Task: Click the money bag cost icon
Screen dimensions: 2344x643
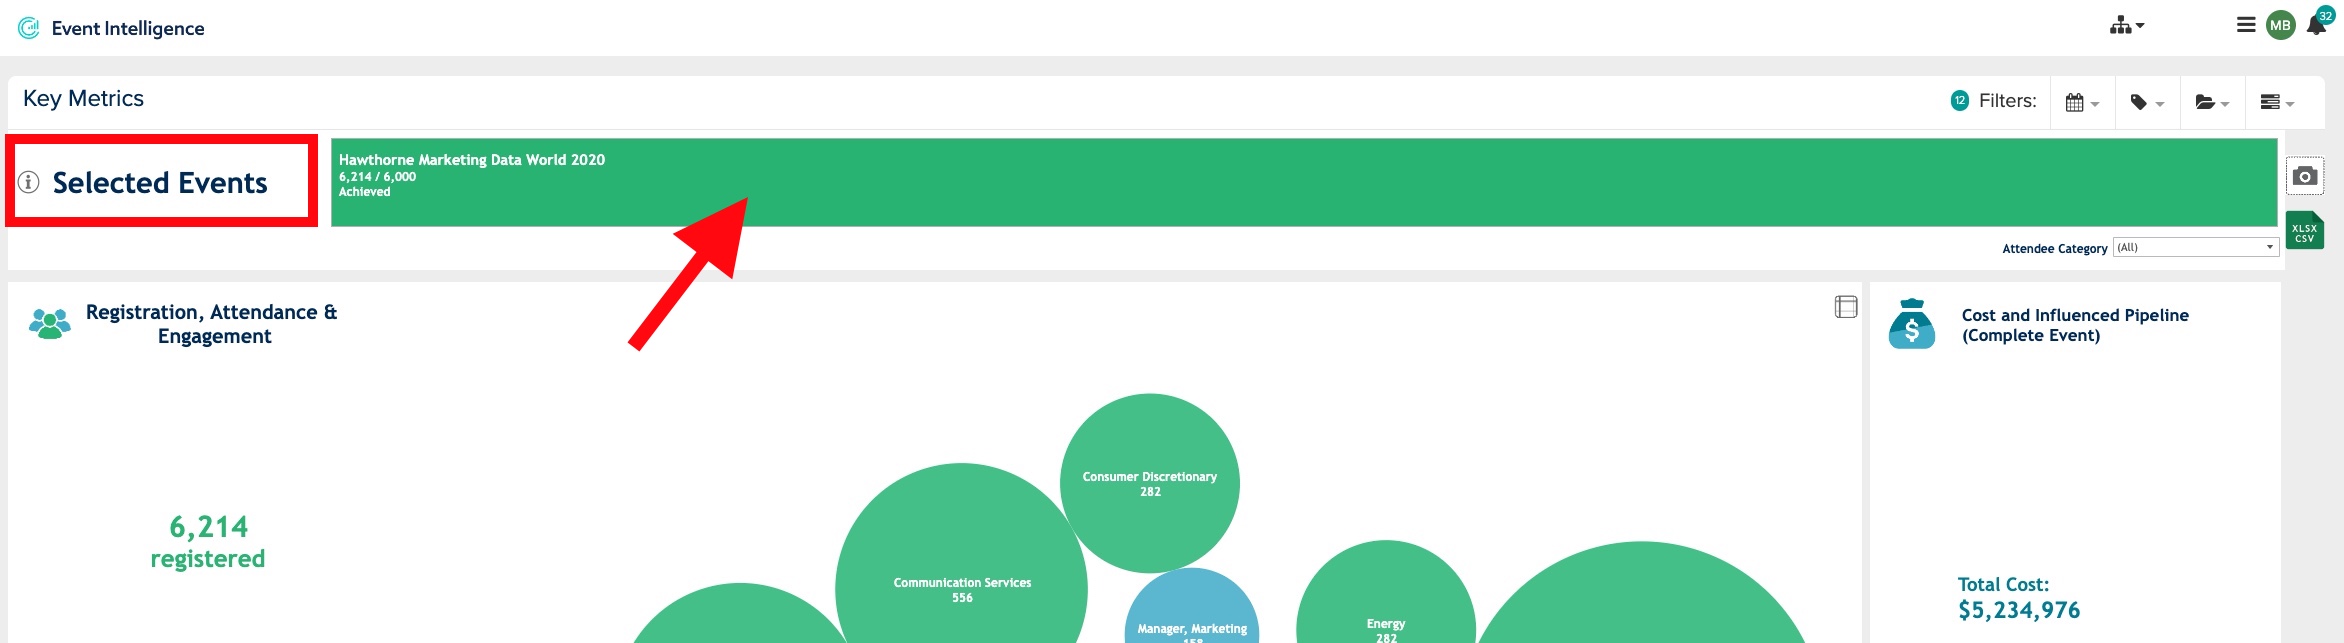Action: [x=1912, y=324]
